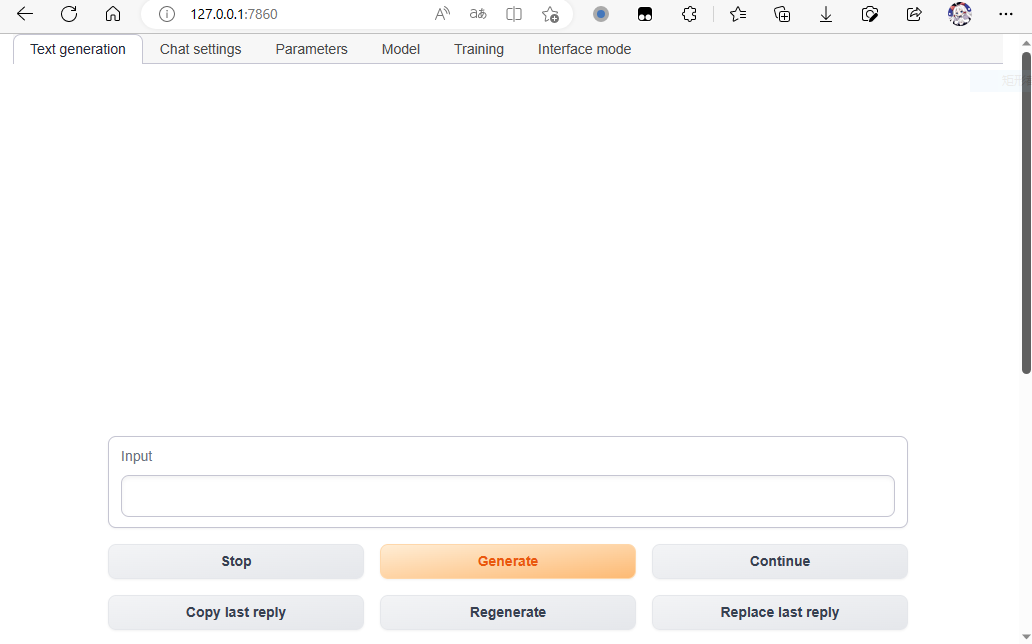Open the Downloads arrow icon

(x=826, y=14)
